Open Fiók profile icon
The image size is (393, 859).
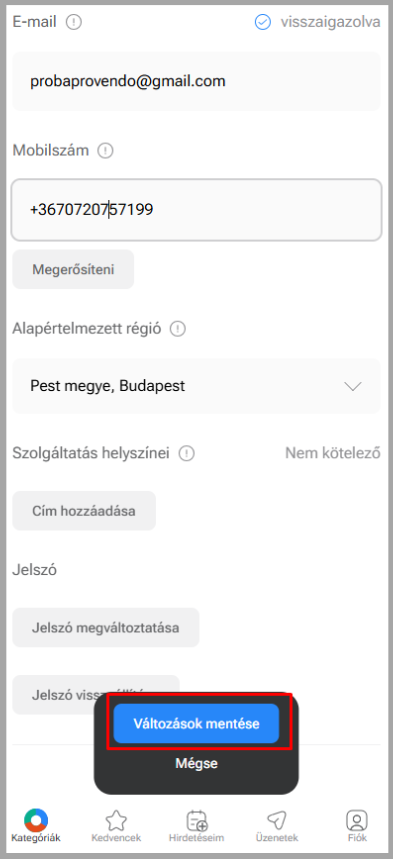click(357, 826)
